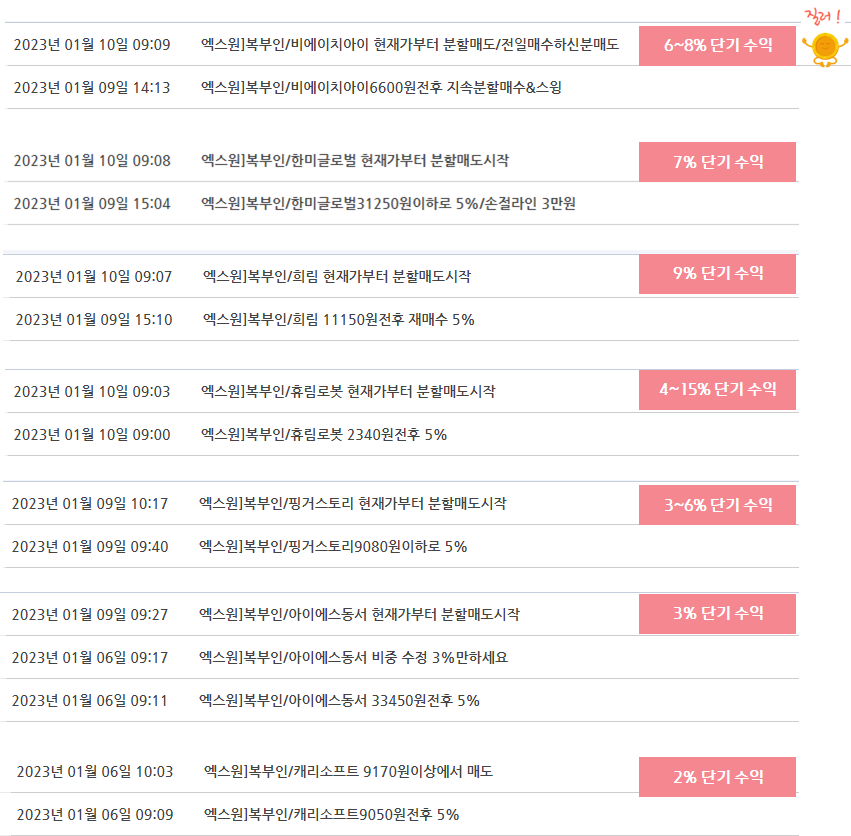Click the 7% 단기 수익 badge

pyautogui.click(x=717, y=162)
